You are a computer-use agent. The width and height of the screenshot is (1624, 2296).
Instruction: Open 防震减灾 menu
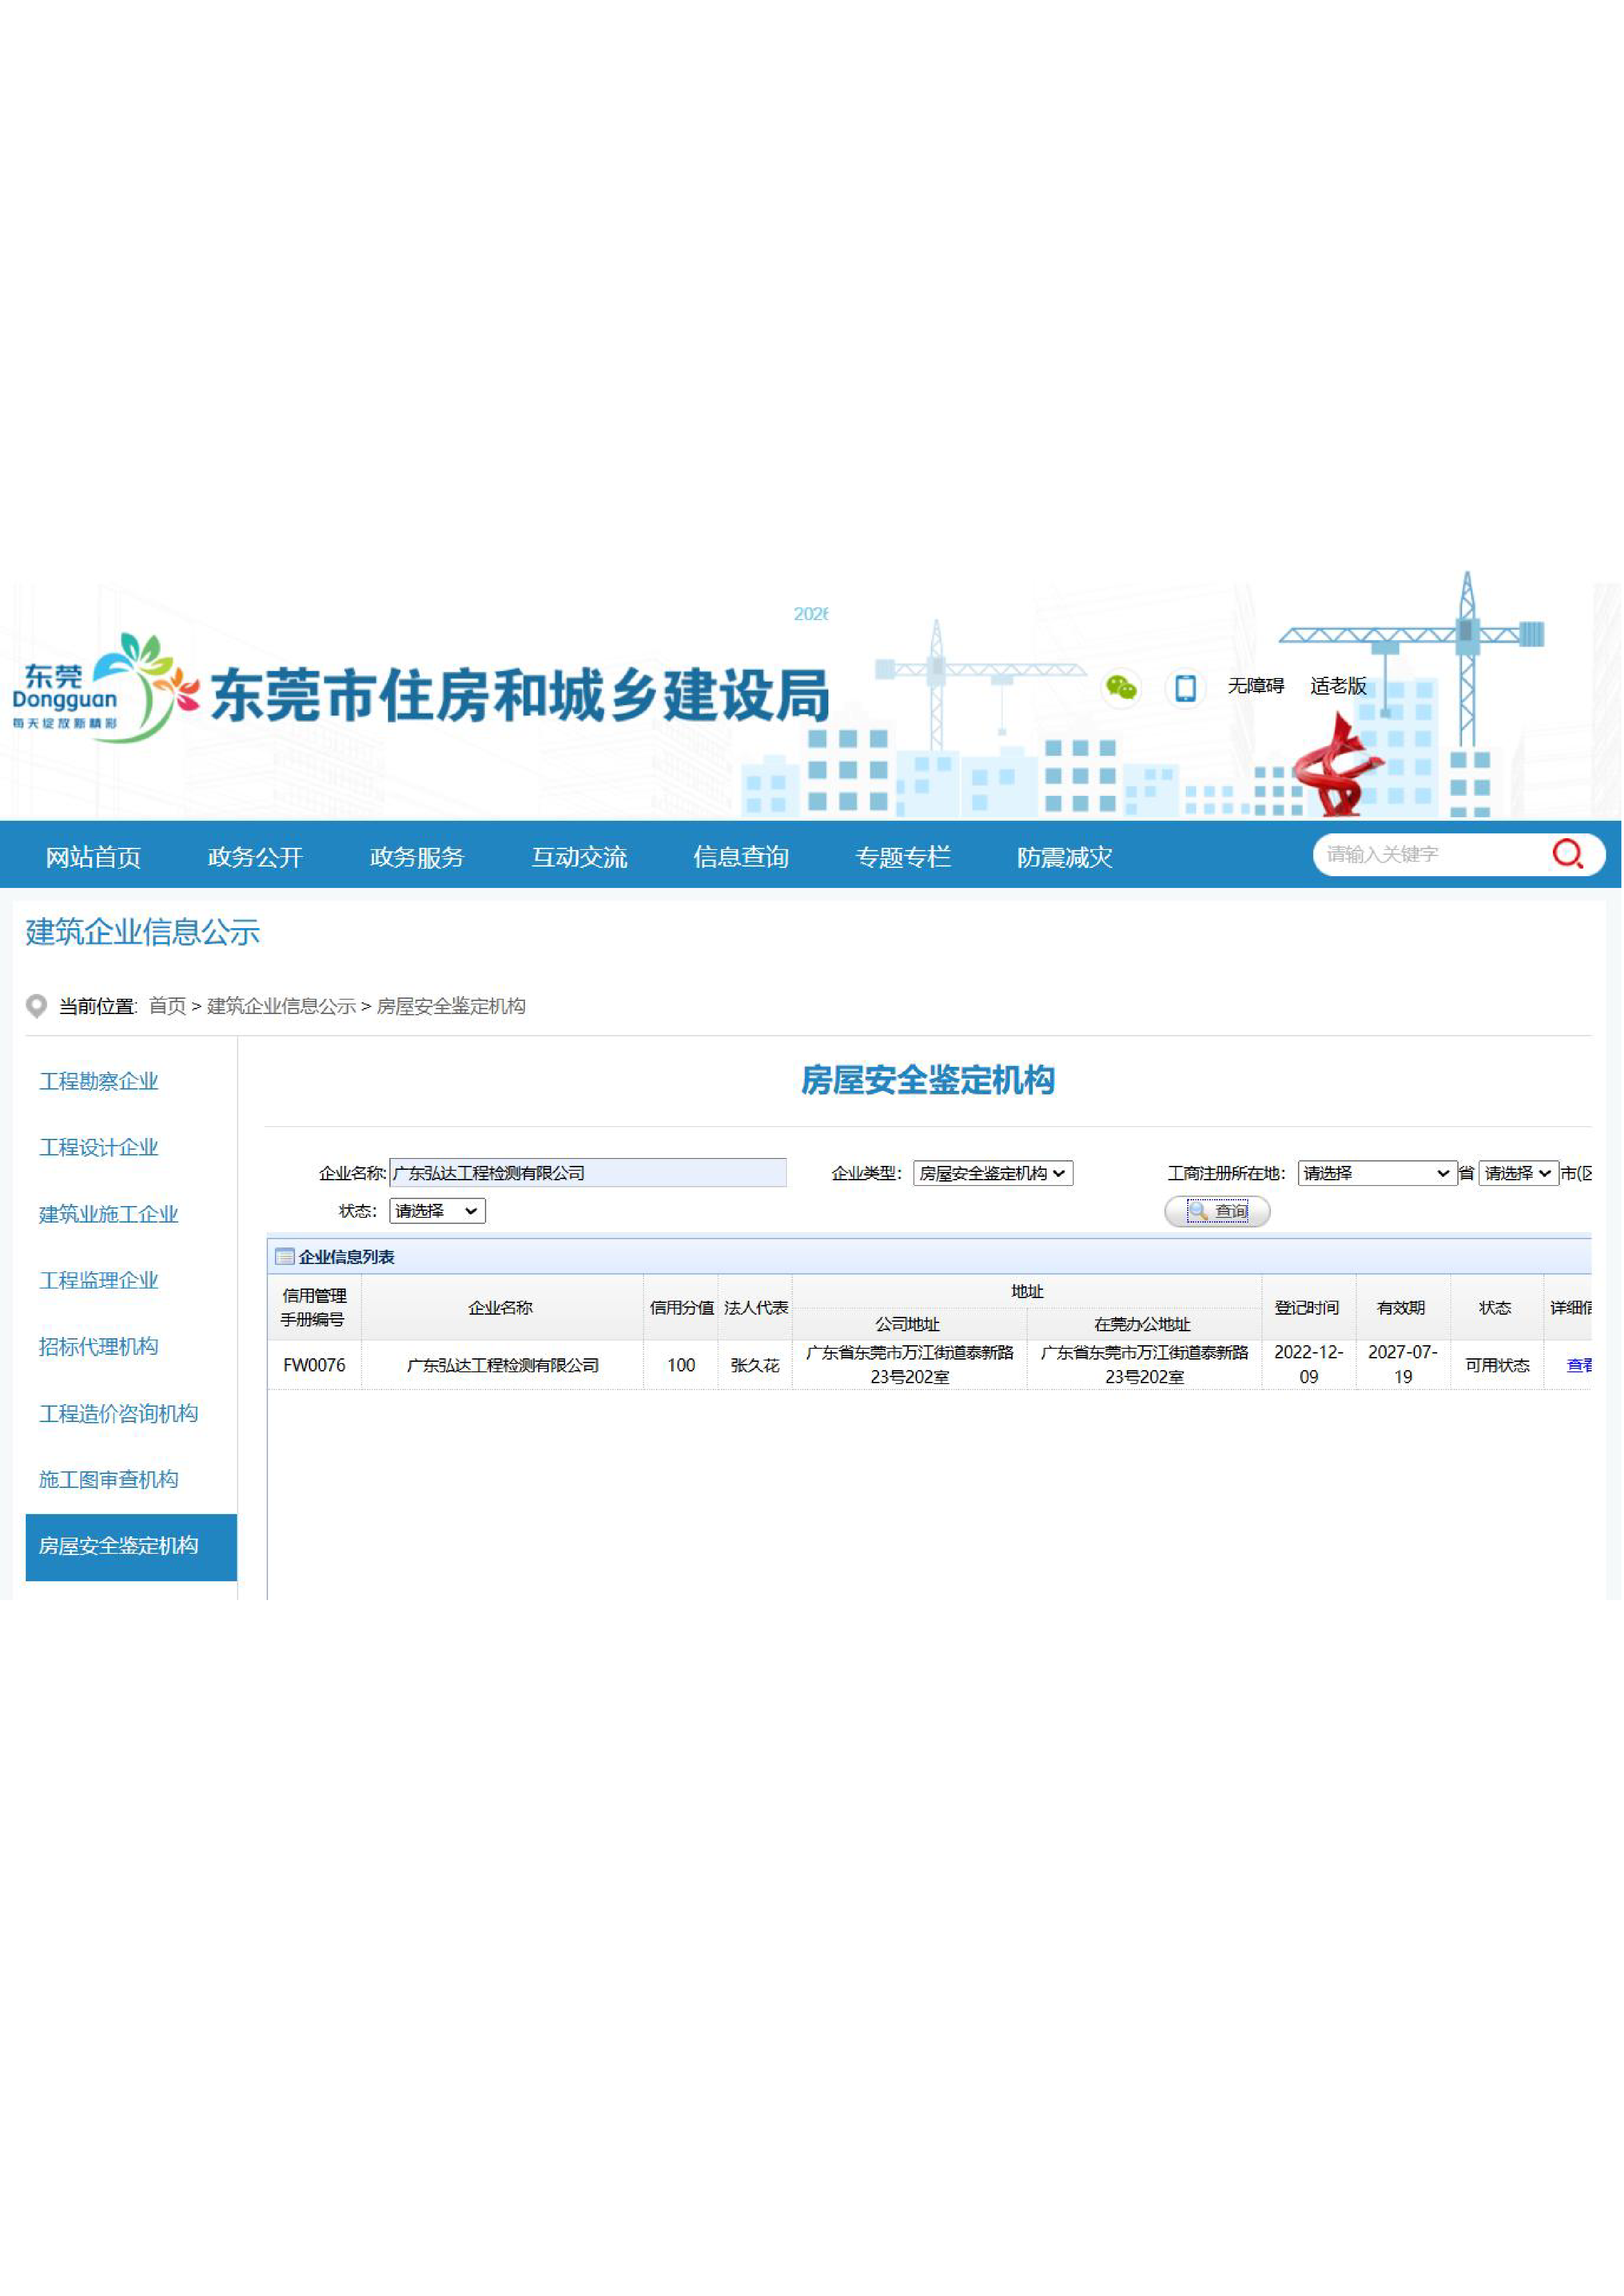[1065, 857]
